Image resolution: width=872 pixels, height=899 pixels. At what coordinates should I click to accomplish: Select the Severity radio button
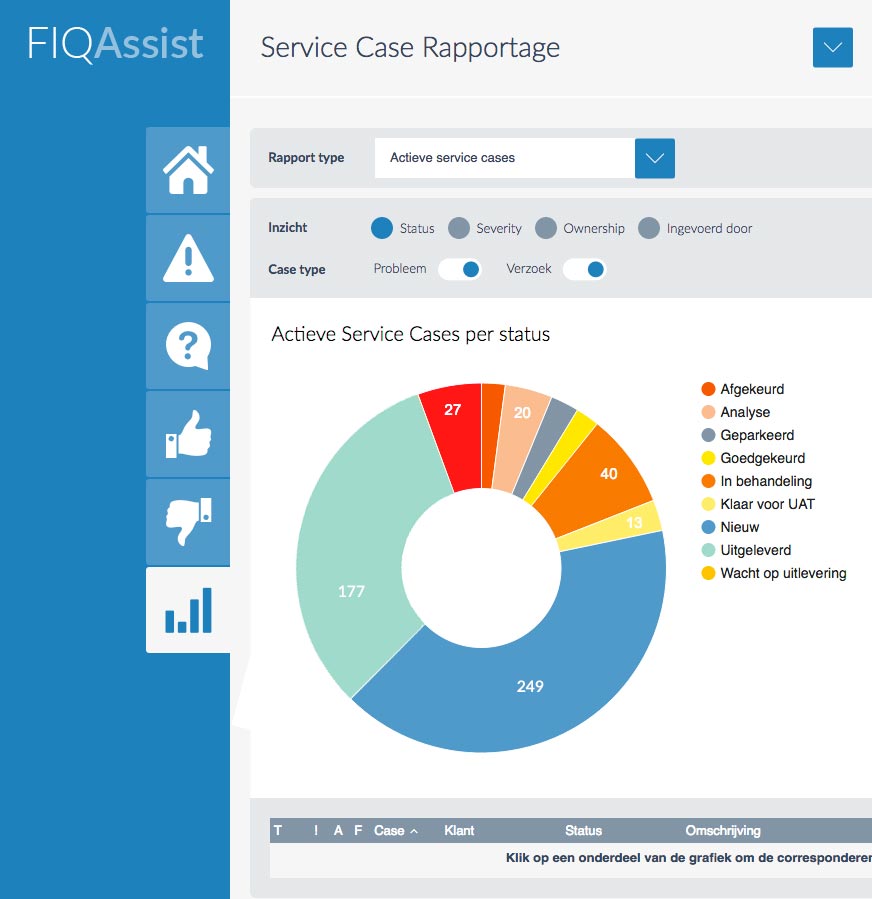point(459,228)
